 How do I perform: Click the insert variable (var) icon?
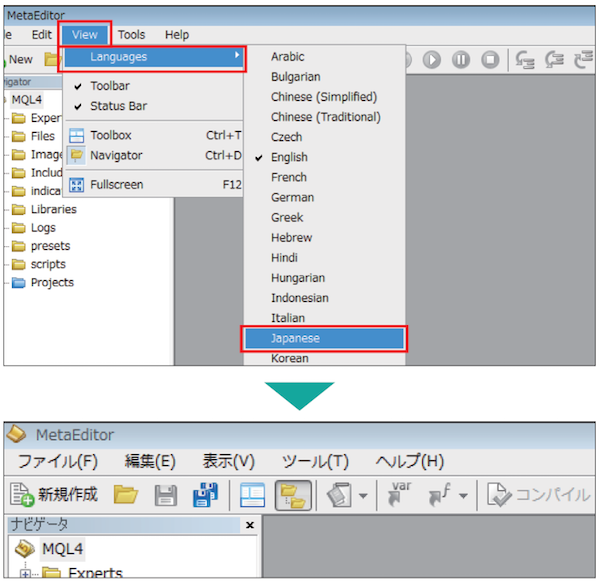pyautogui.click(x=399, y=494)
